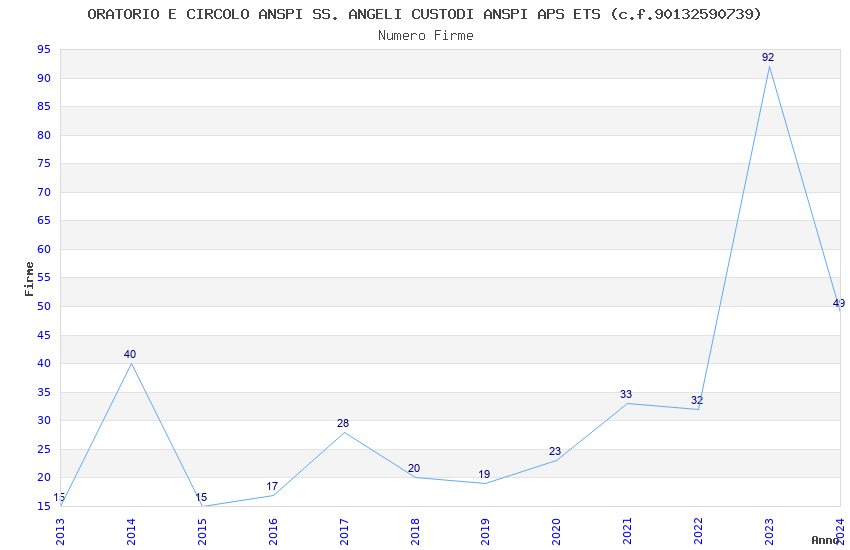Click the chart title ORATORIO E CIRCOLO ANSPI
850x550 pixels.
pyautogui.click(x=424, y=14)
